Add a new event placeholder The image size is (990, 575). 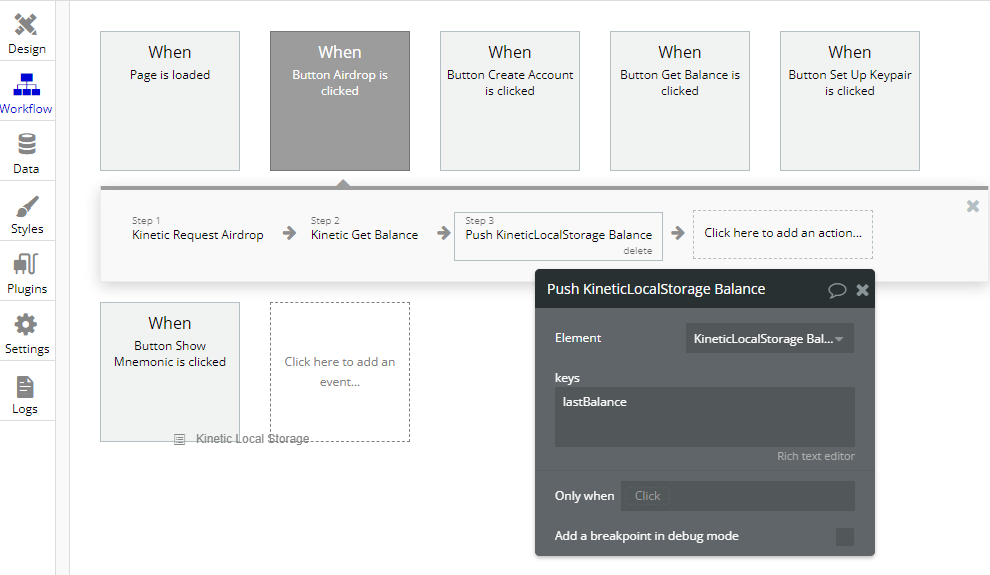tap(339, 371)
